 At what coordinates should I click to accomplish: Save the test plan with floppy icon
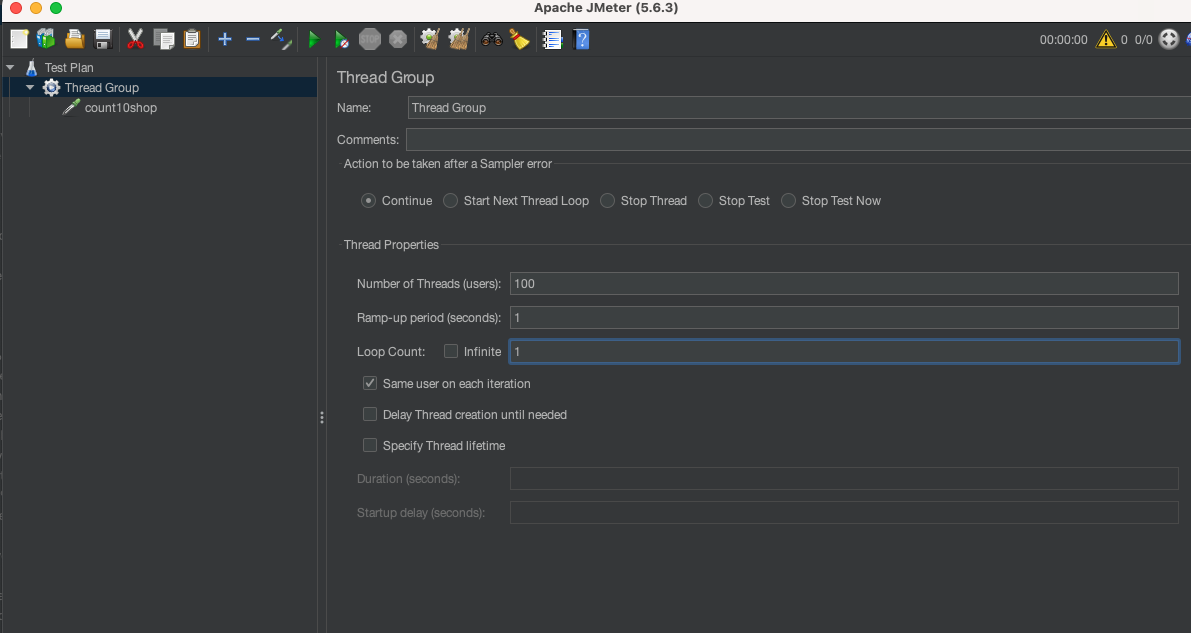point(103,39)
